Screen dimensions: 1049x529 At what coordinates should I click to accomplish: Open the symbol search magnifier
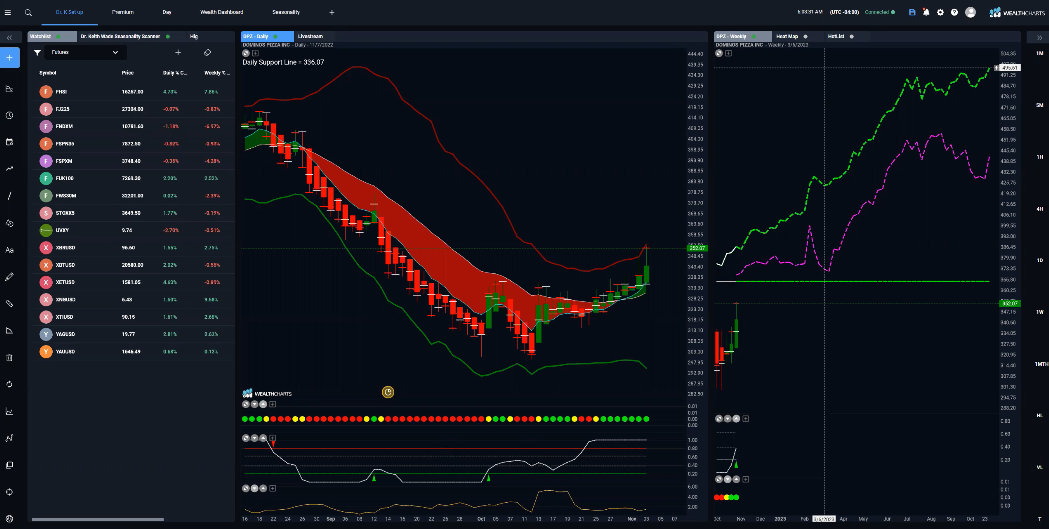(x=28, y=12)
